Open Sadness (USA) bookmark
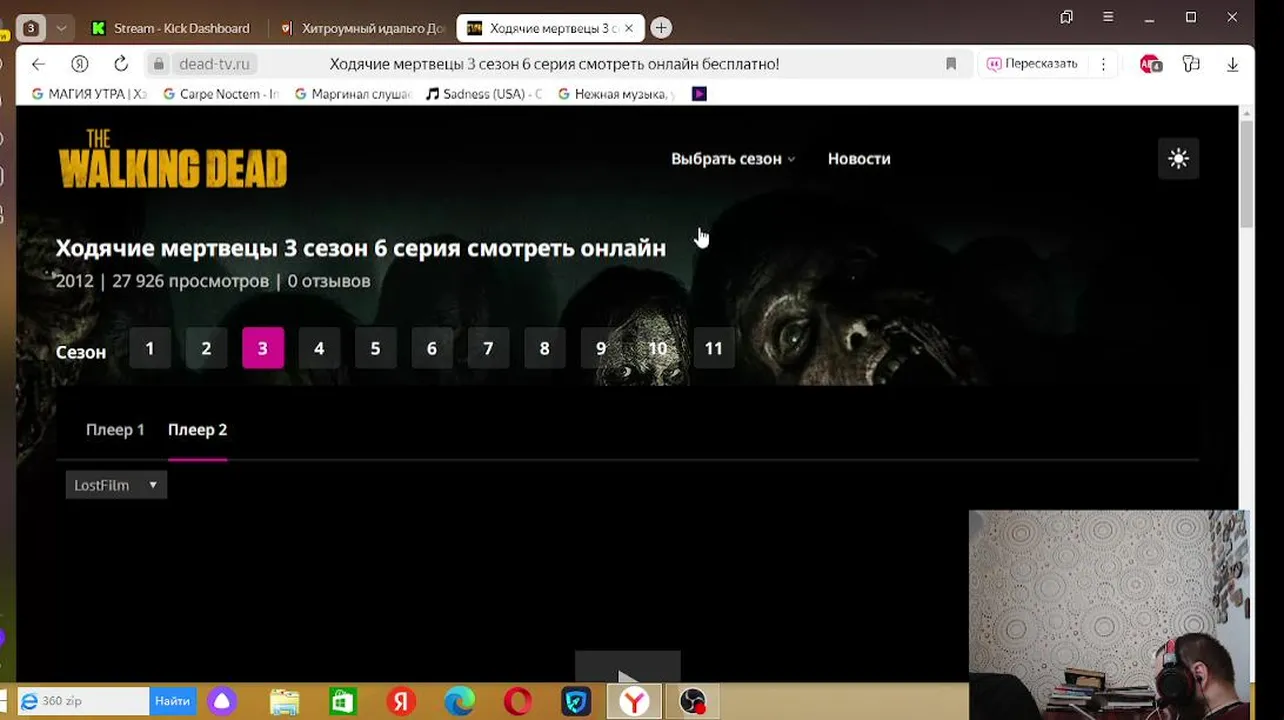 pyautogui.click(x=484, y=94)
